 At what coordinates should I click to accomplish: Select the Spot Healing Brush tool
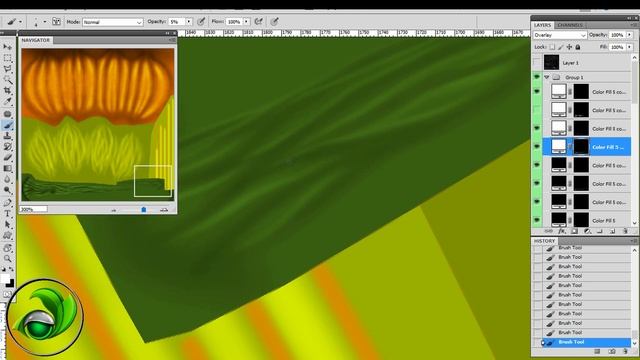[x=7, y=114]
